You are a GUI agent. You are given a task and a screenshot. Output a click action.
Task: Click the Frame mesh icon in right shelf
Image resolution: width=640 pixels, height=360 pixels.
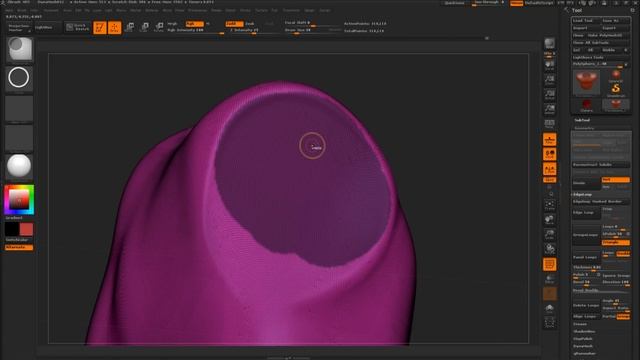point(549,205)
